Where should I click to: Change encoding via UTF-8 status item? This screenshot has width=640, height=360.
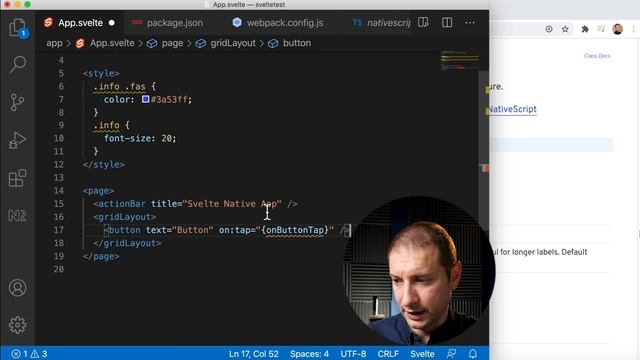(x=353, y=354)
